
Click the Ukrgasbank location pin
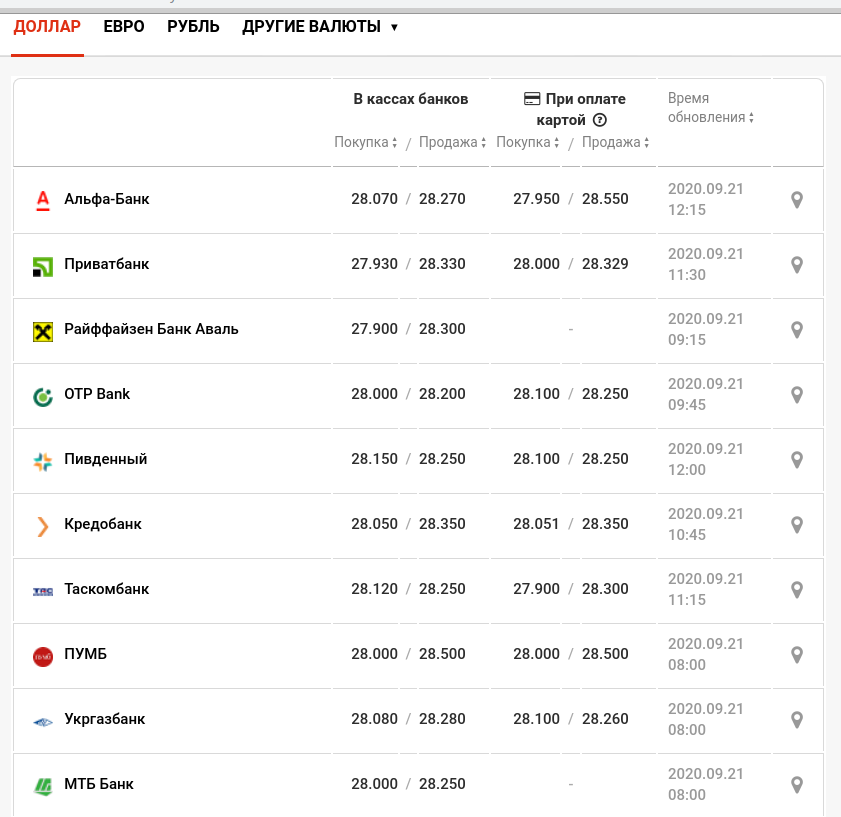pos(797,720)
